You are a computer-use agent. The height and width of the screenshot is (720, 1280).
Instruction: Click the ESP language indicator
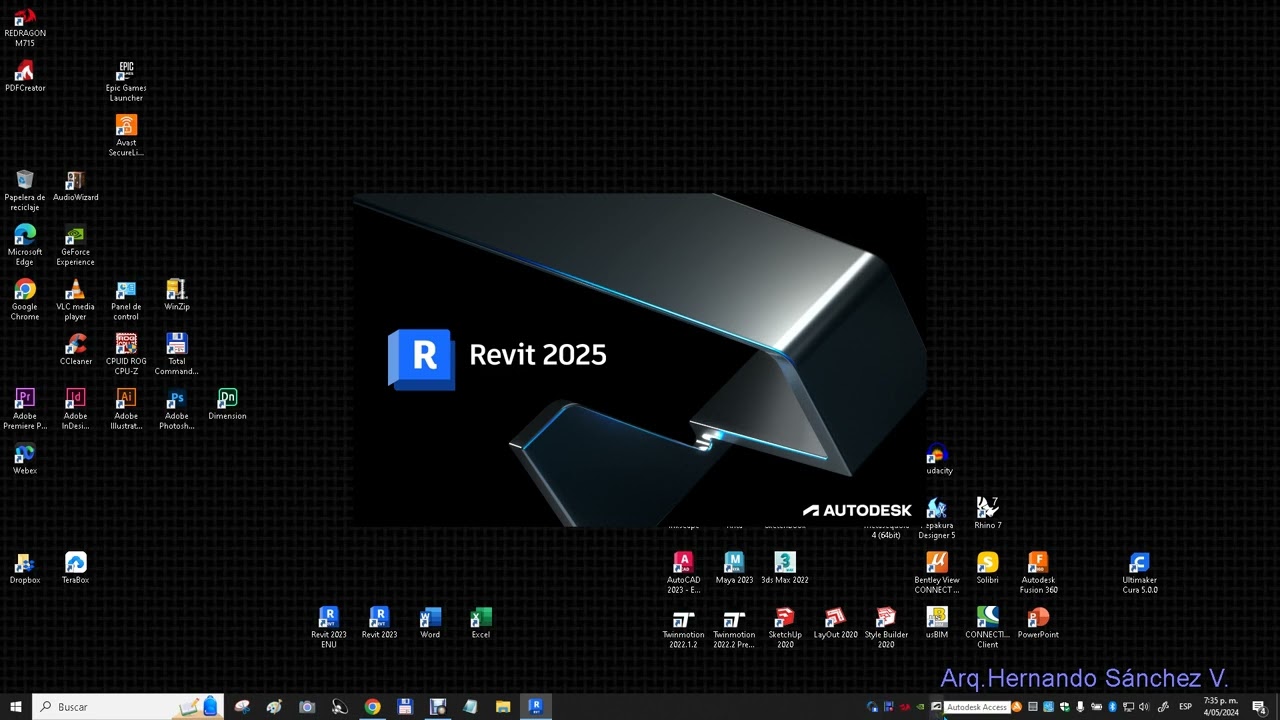point(1186,707)
